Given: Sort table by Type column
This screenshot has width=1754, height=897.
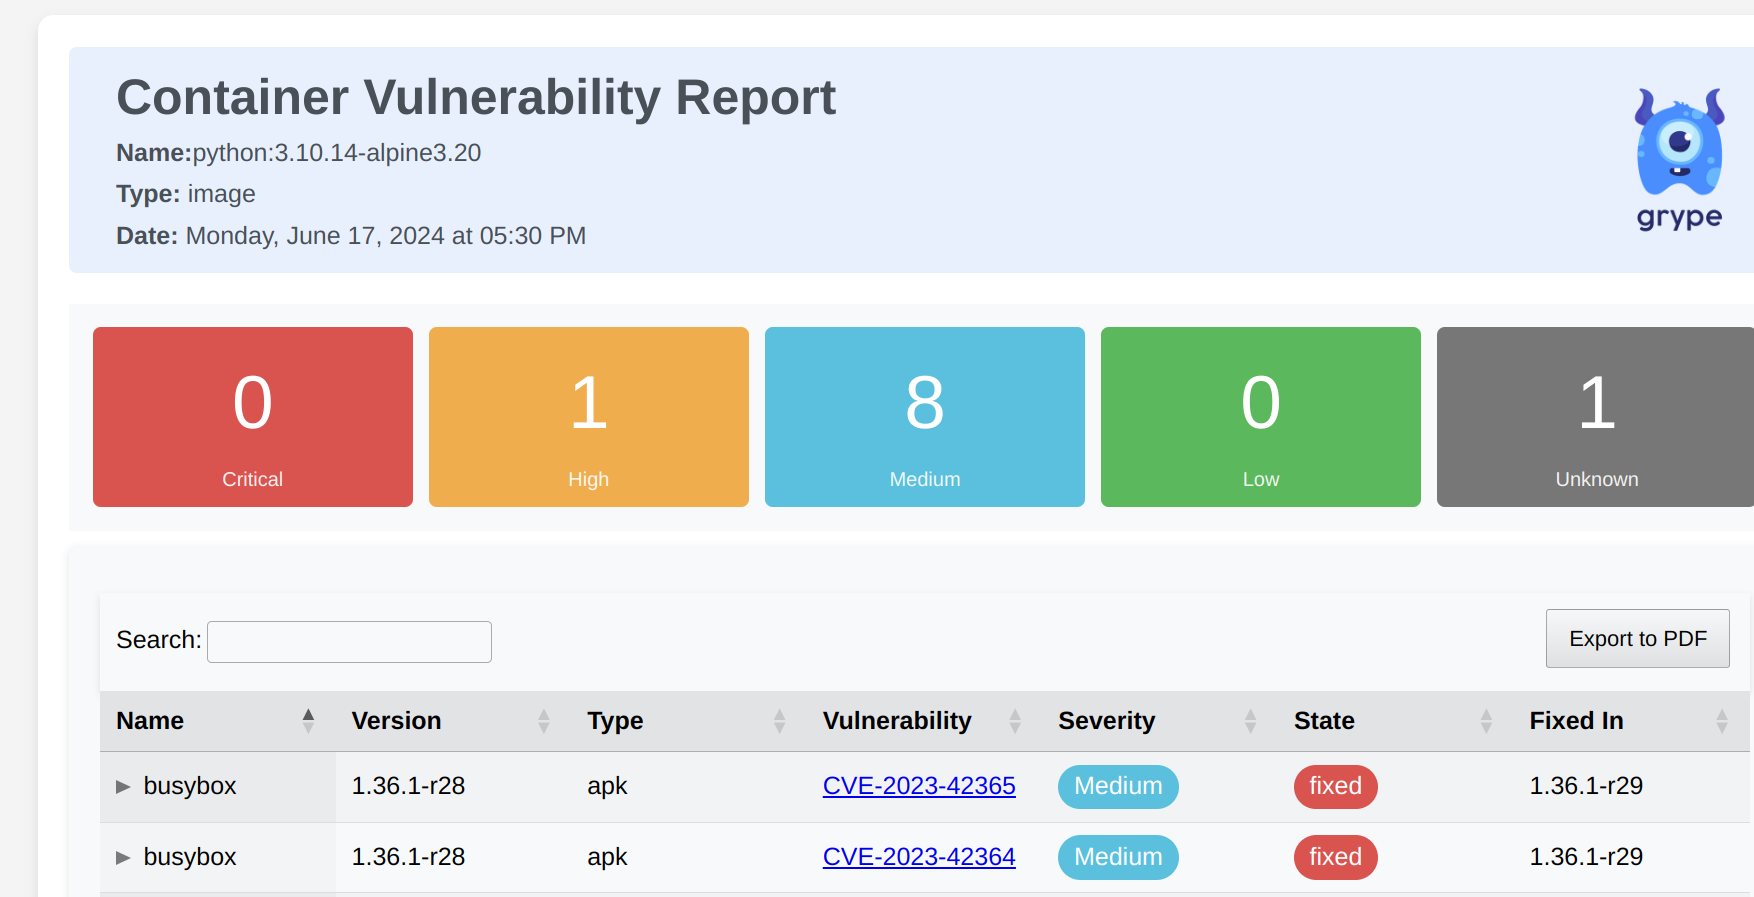Looking at the screenshot, I should click(x=615, y=721).
